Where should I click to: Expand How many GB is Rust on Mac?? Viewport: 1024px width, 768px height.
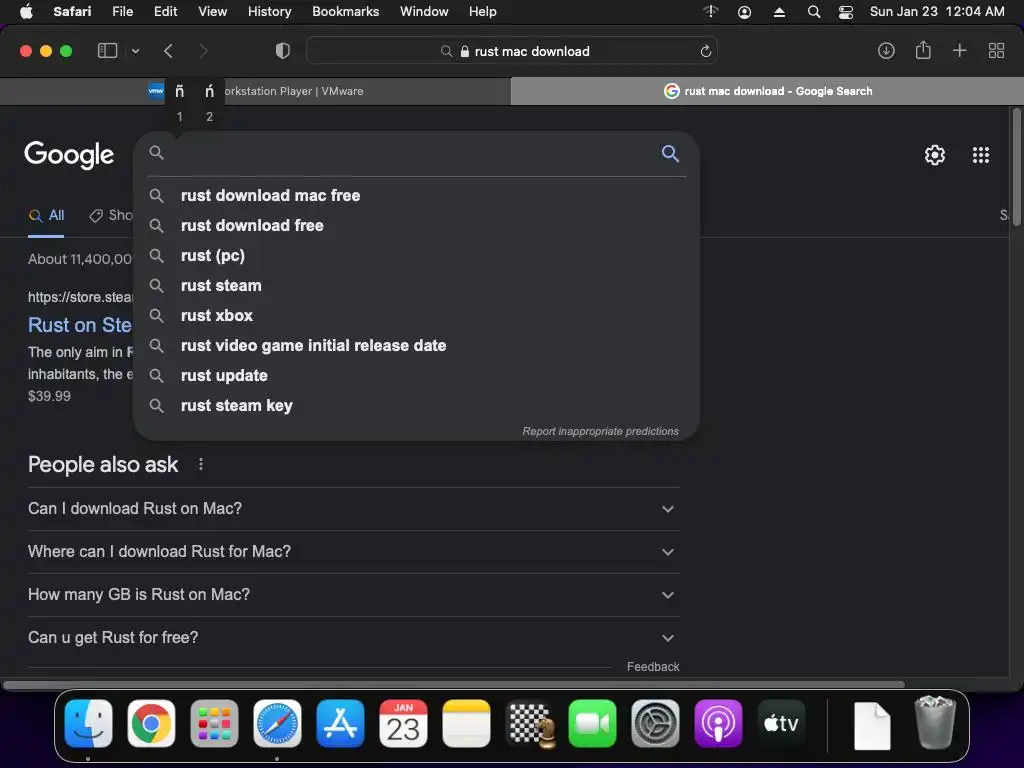click(x=353, y=595)
